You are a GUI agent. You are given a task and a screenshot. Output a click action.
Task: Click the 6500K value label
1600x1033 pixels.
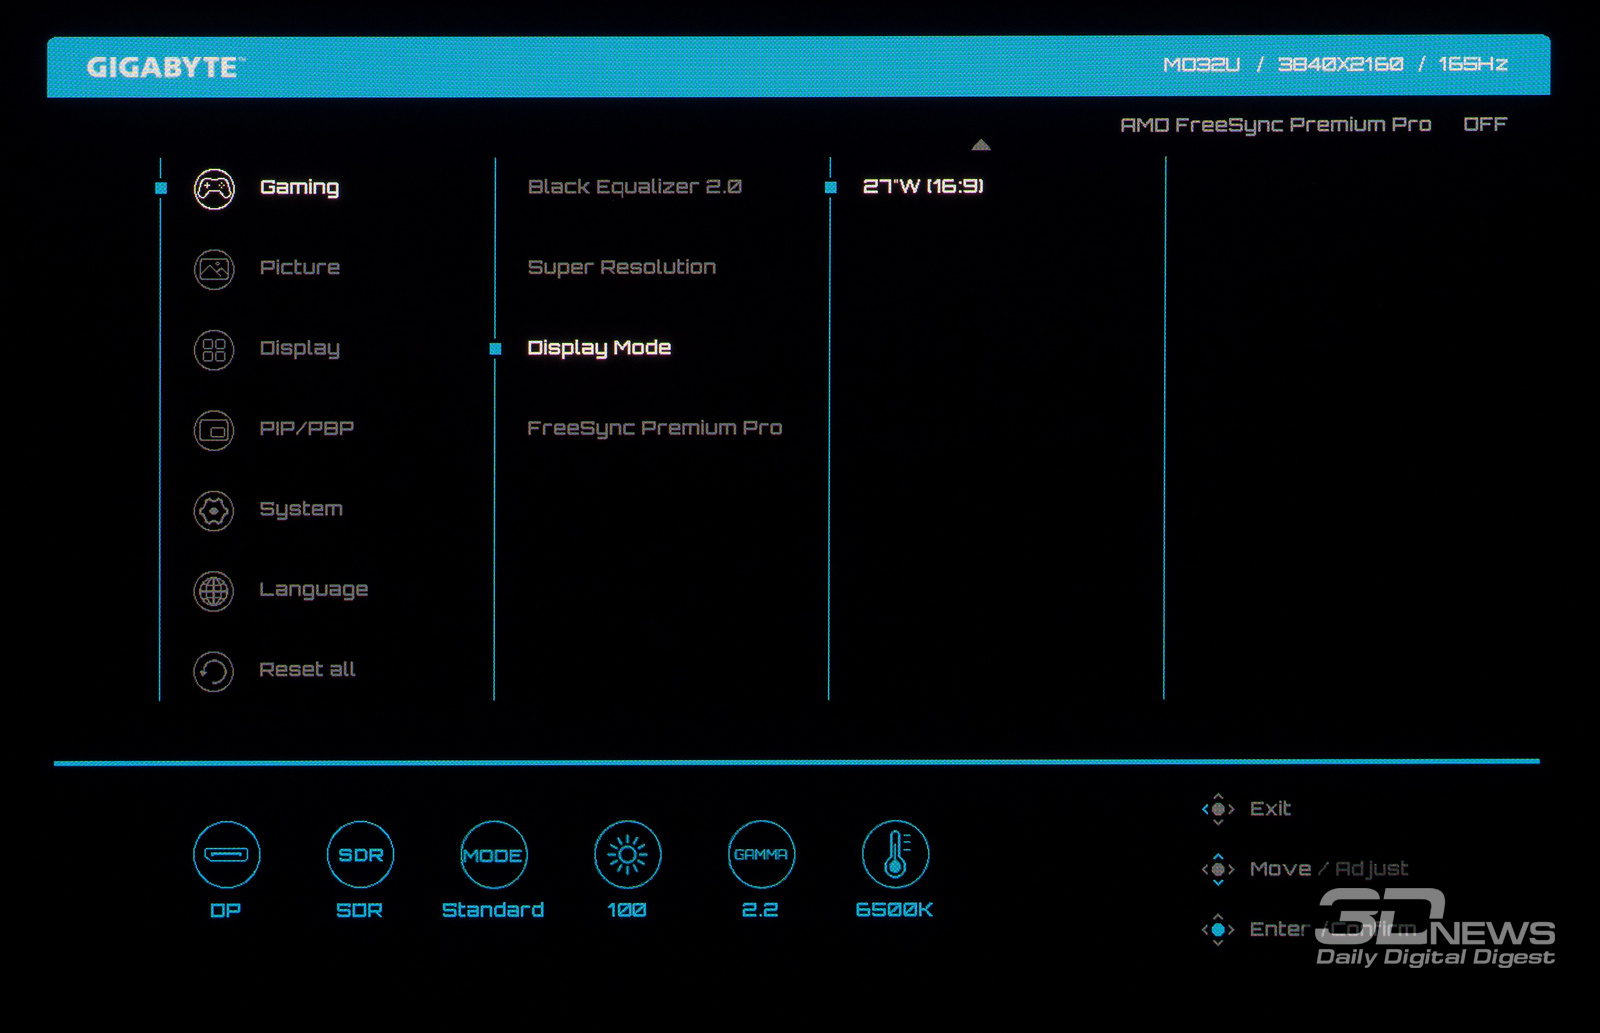894,910
